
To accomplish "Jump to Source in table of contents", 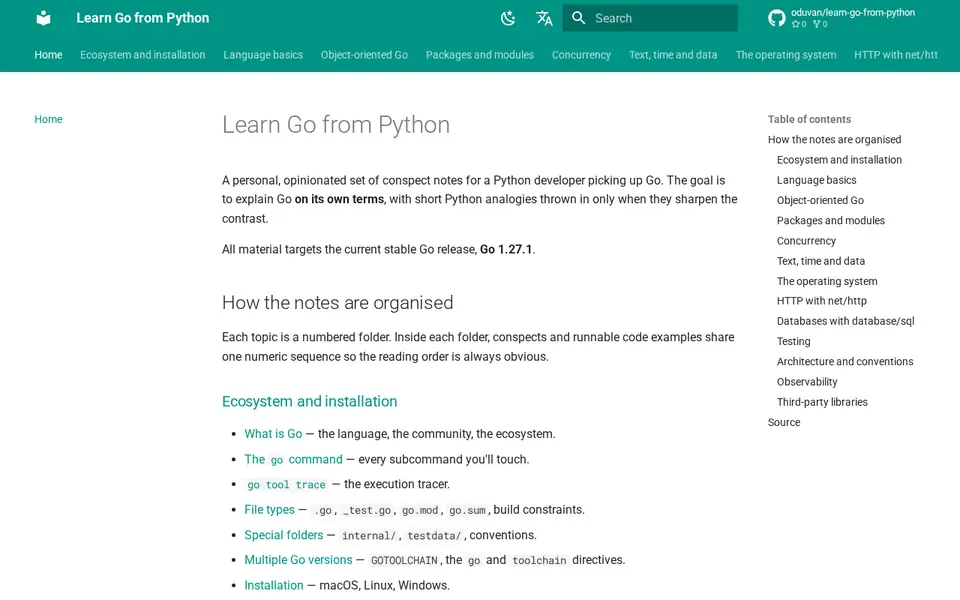I will click(784, 422).
